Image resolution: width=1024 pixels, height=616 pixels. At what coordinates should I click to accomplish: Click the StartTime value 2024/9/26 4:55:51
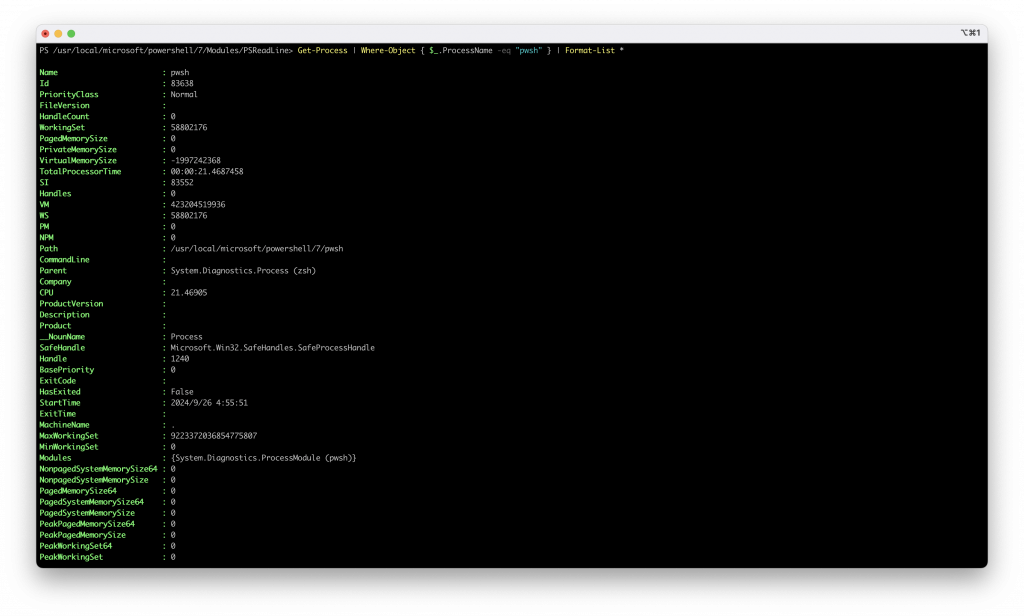[x=209, y=403]
